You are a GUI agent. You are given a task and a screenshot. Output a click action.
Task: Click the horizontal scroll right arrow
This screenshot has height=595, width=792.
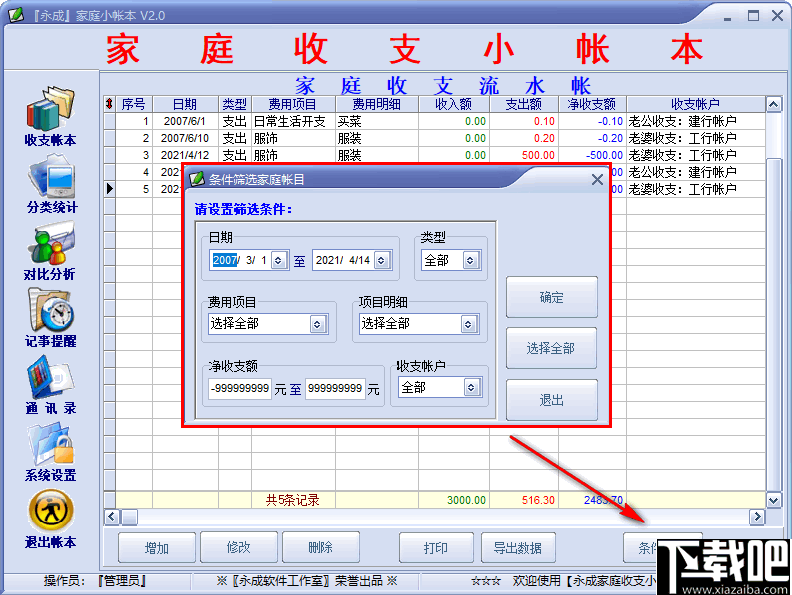click(757, 517)
